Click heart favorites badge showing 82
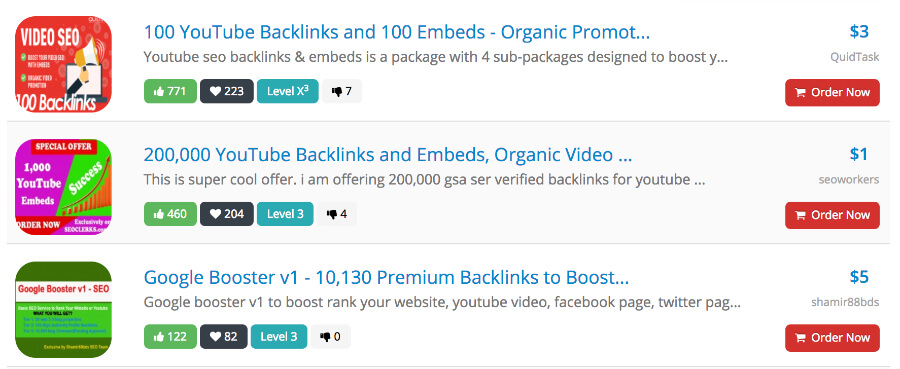Viewport: 900px width, 369px height. (224, 337)
